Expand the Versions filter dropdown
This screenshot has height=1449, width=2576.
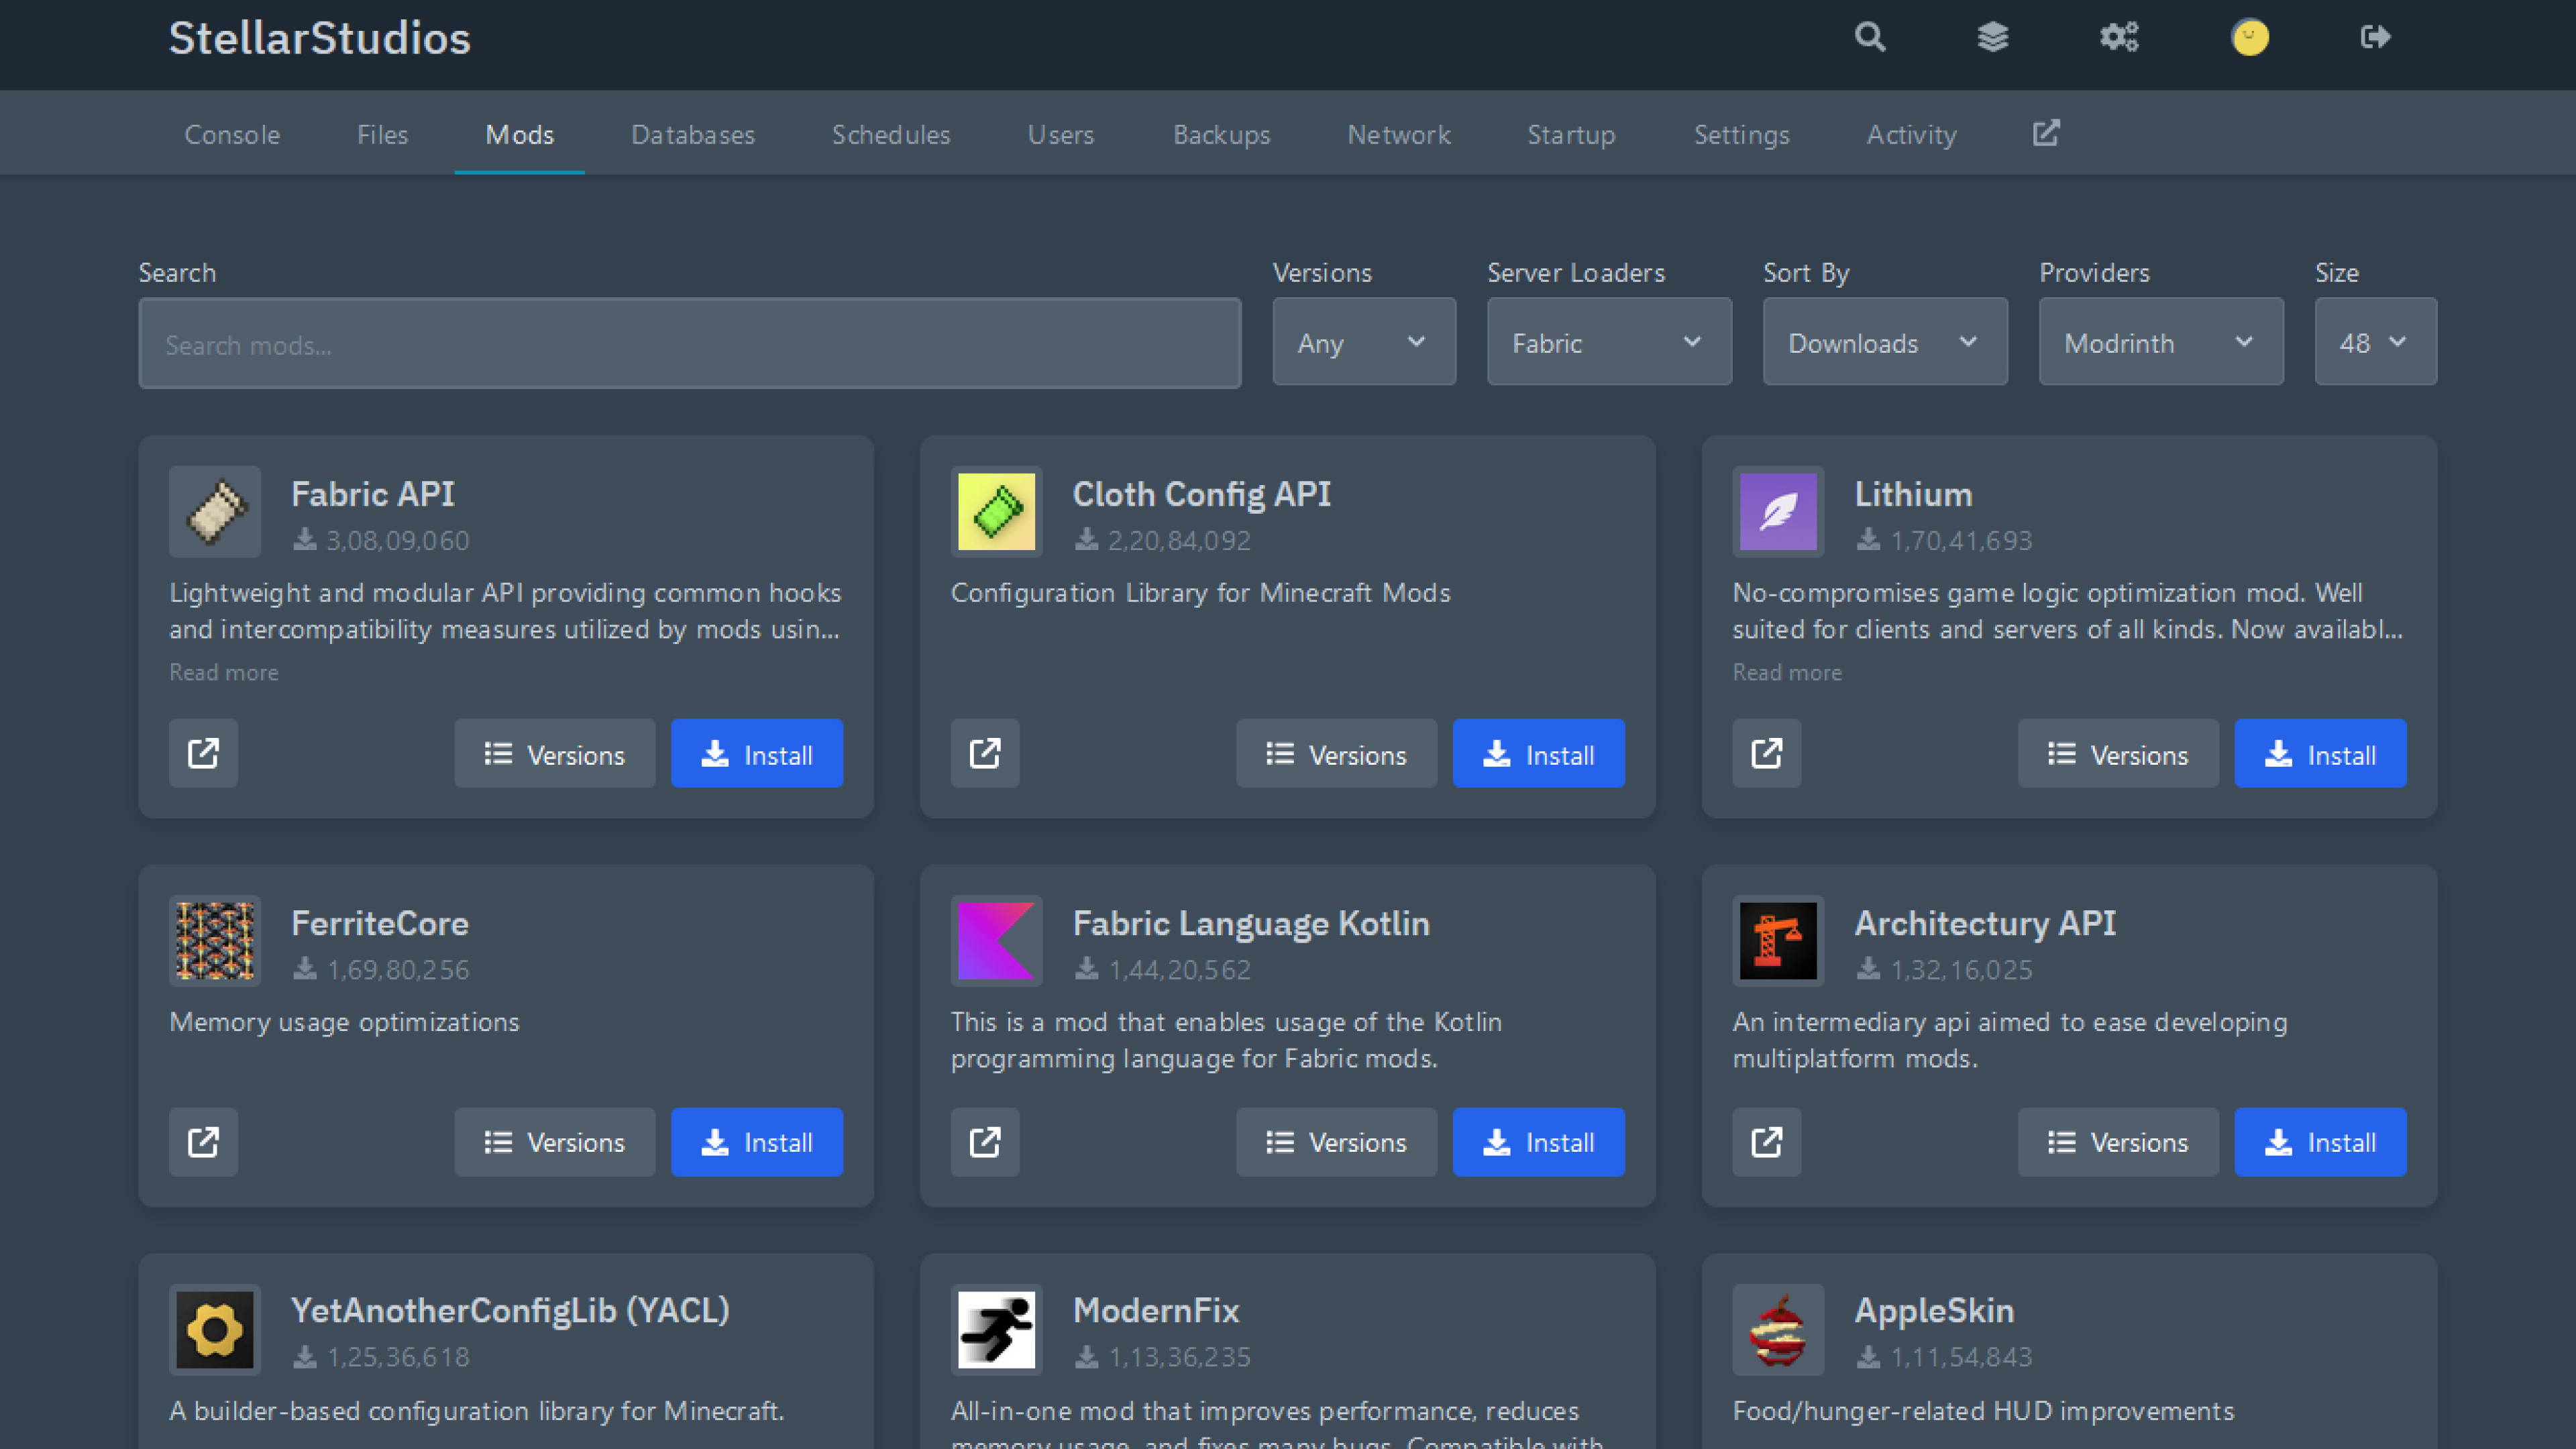coord(1363,342)
